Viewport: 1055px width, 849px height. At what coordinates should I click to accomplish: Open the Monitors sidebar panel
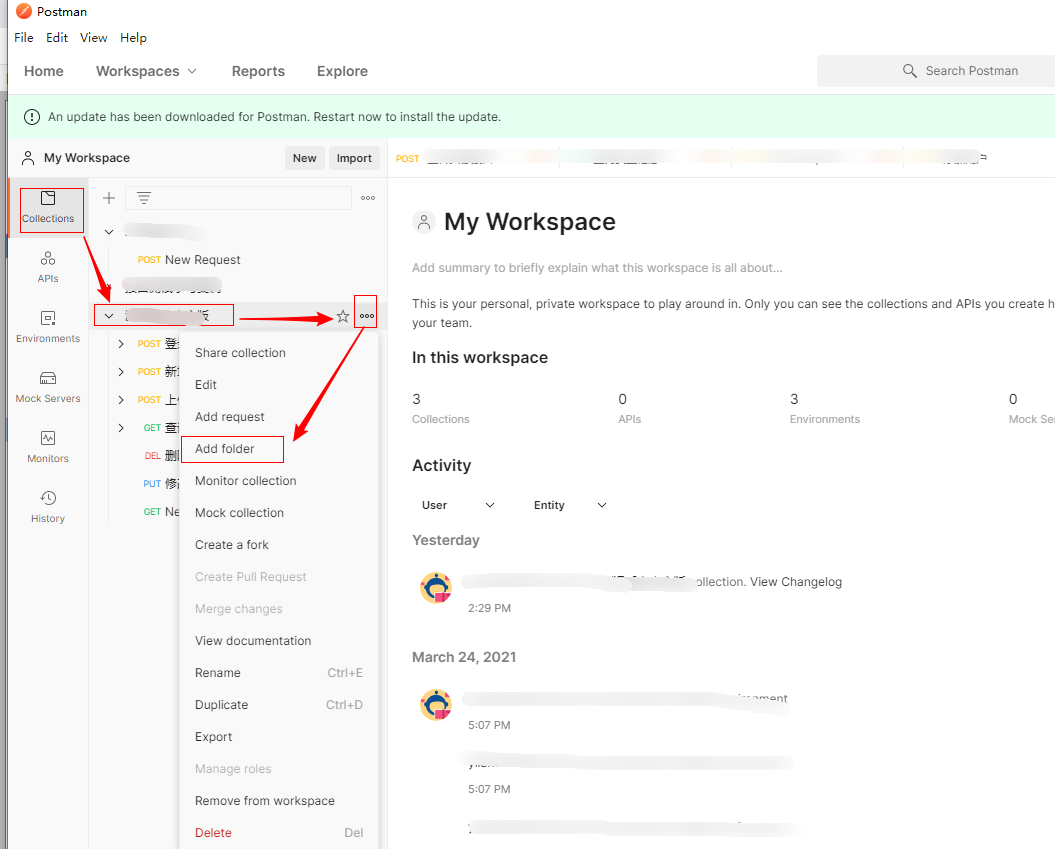[x=48, y=447]
